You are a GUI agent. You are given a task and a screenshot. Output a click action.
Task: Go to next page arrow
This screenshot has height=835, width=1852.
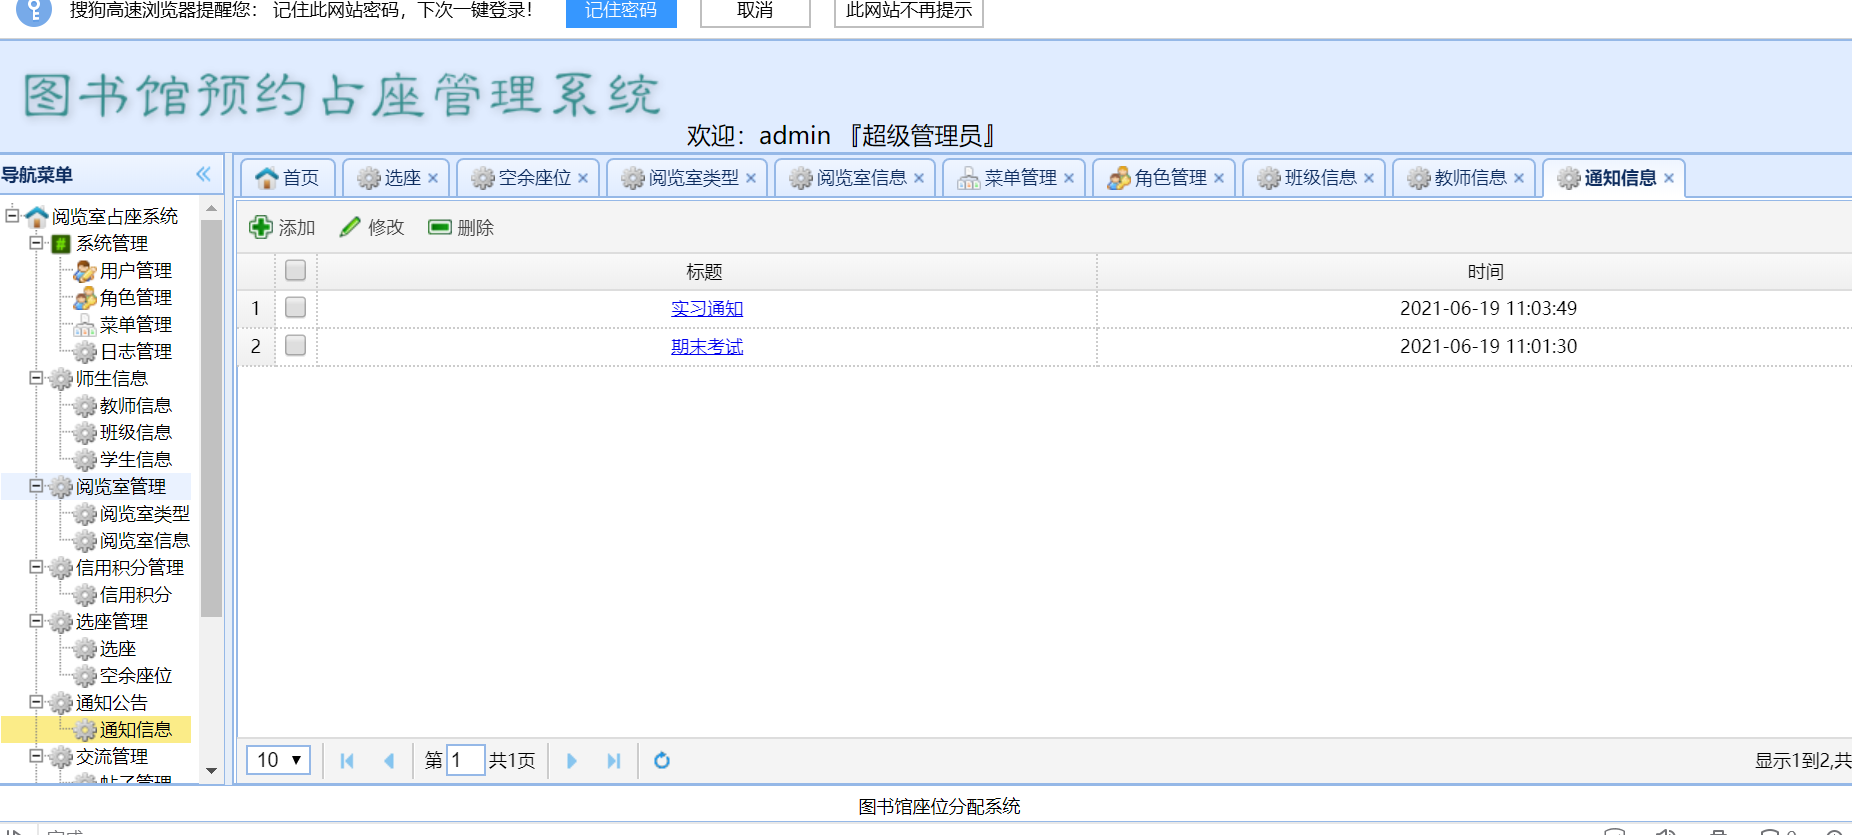[x=571, y=761]
